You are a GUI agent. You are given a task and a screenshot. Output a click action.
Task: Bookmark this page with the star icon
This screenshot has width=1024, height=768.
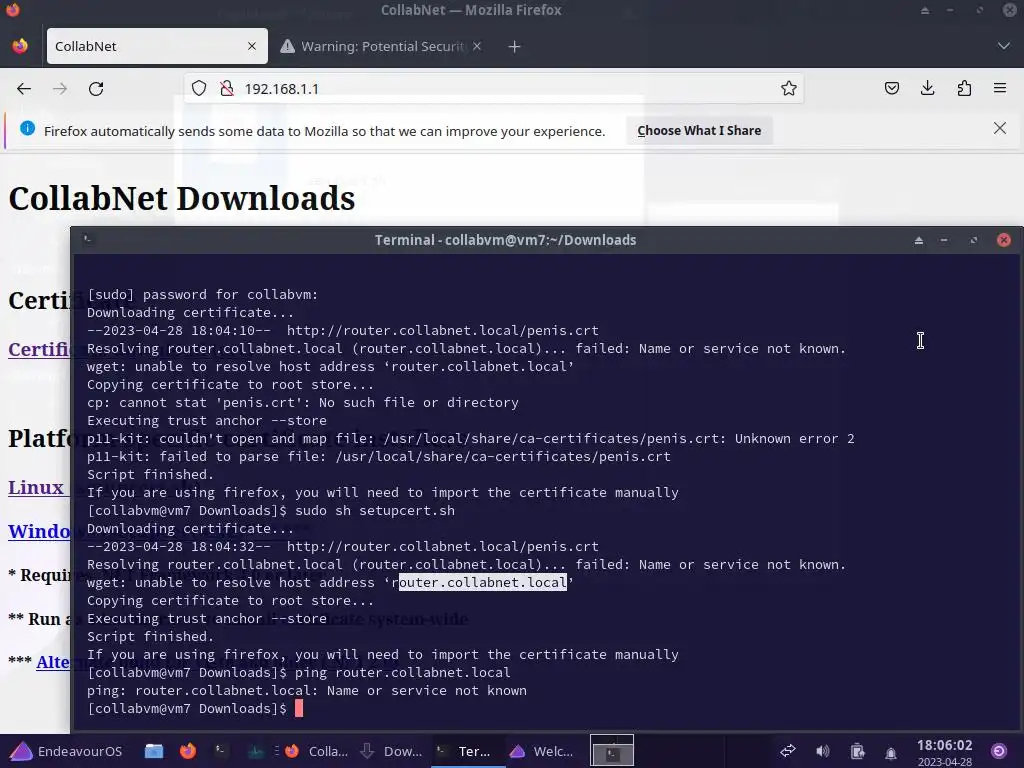pyautogui.click(x=789, y=88)
